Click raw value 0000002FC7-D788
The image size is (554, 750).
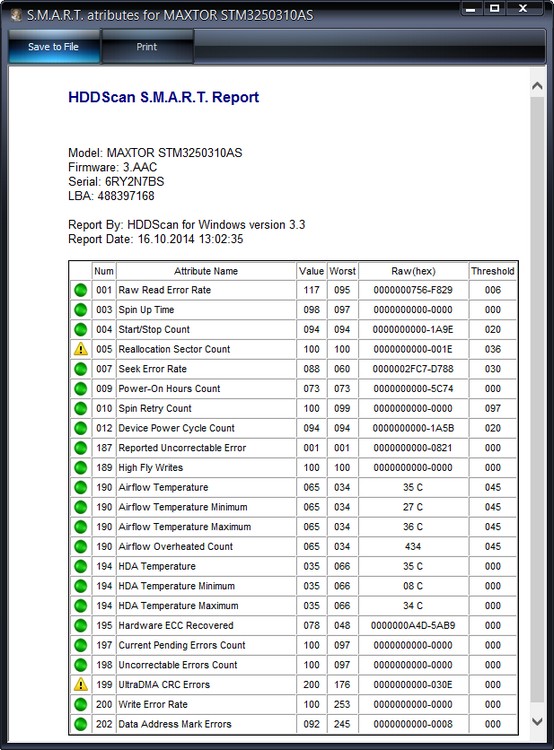click(x=413, y=369)
